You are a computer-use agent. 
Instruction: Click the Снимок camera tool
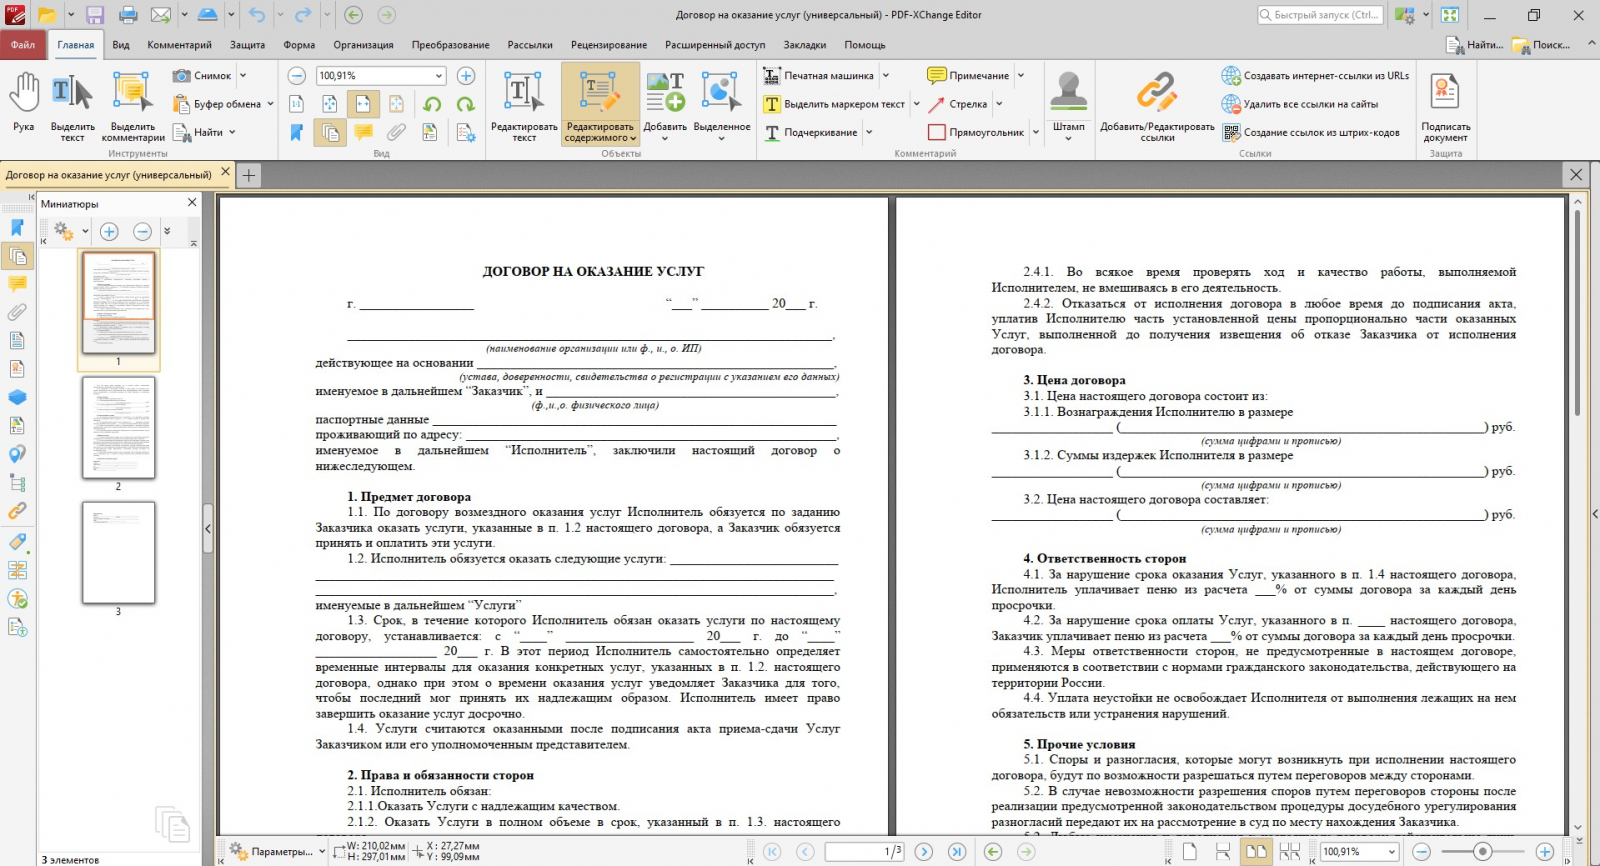coord(203,76)
